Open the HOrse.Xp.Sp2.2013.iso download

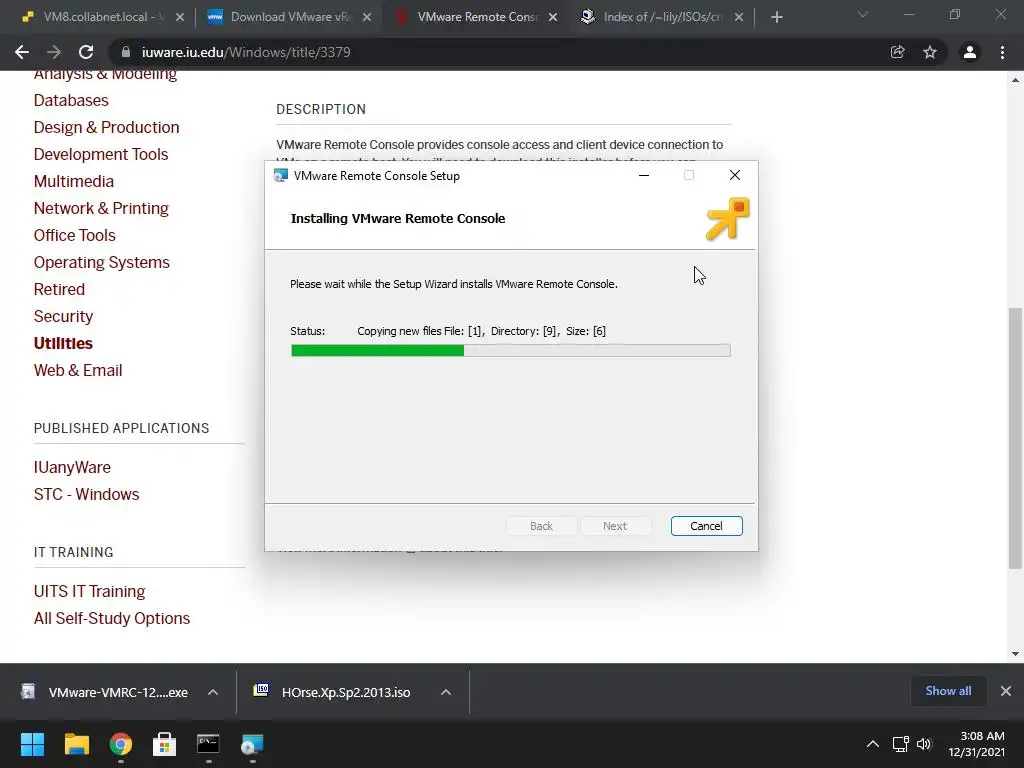334,692
